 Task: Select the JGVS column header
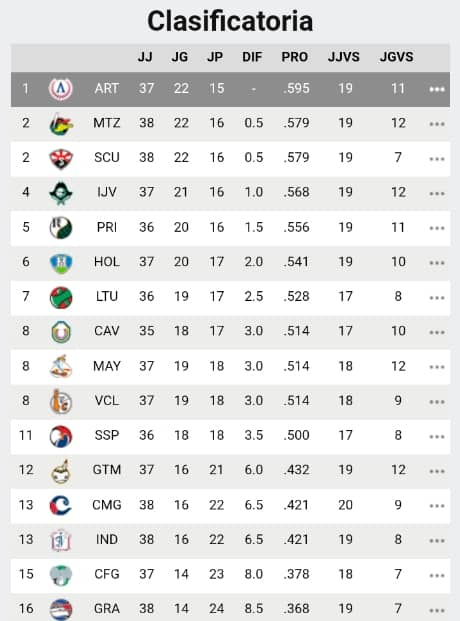396,57
